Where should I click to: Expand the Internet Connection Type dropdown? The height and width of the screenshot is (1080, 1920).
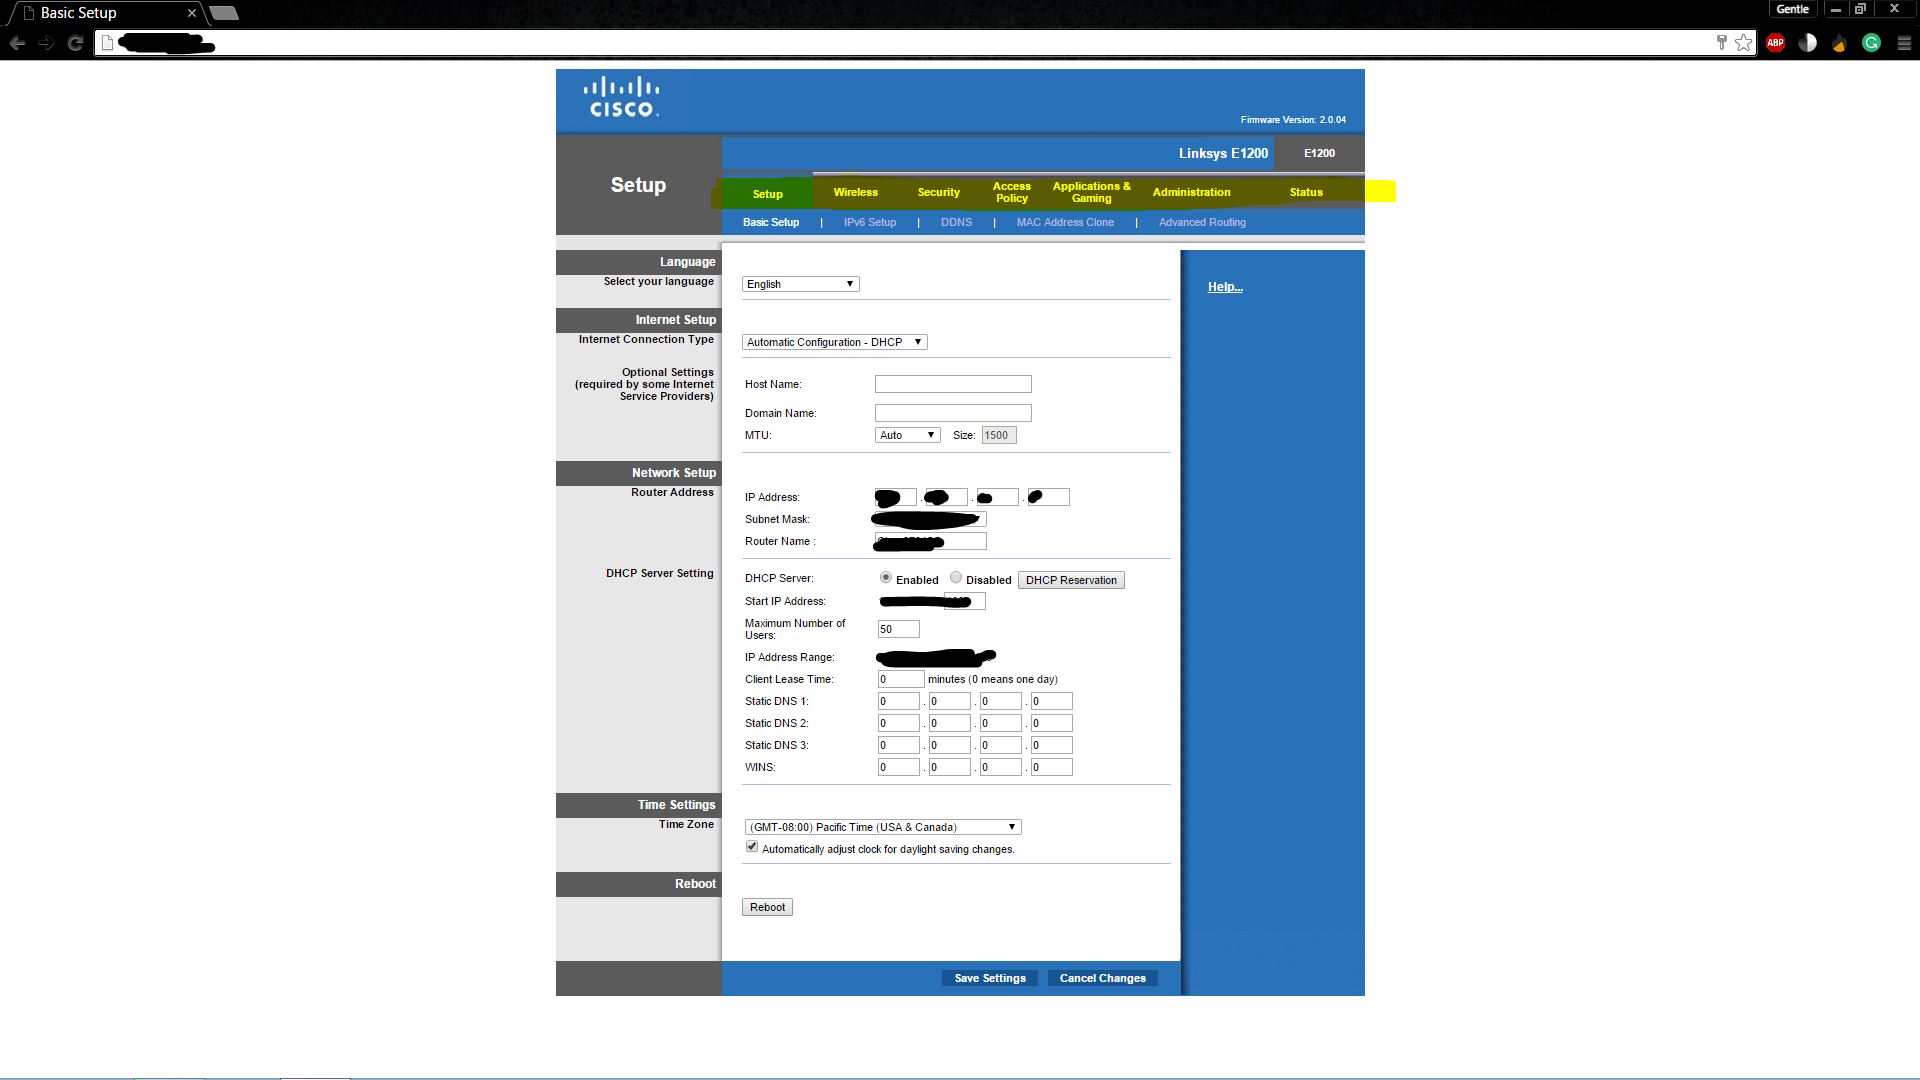[834, 342]
